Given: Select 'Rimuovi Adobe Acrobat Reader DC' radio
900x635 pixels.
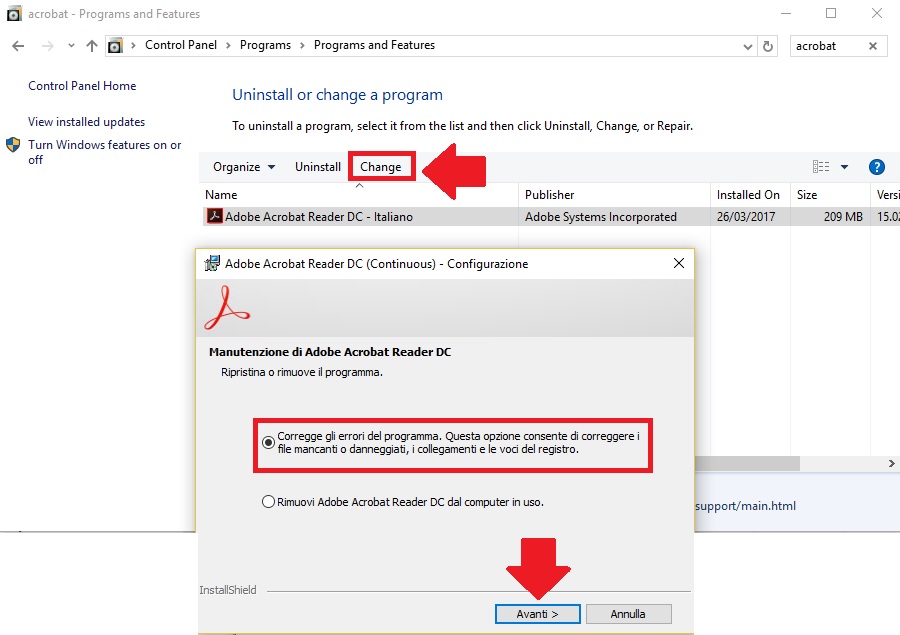Looking at the screenshot, I should point(268,502).
